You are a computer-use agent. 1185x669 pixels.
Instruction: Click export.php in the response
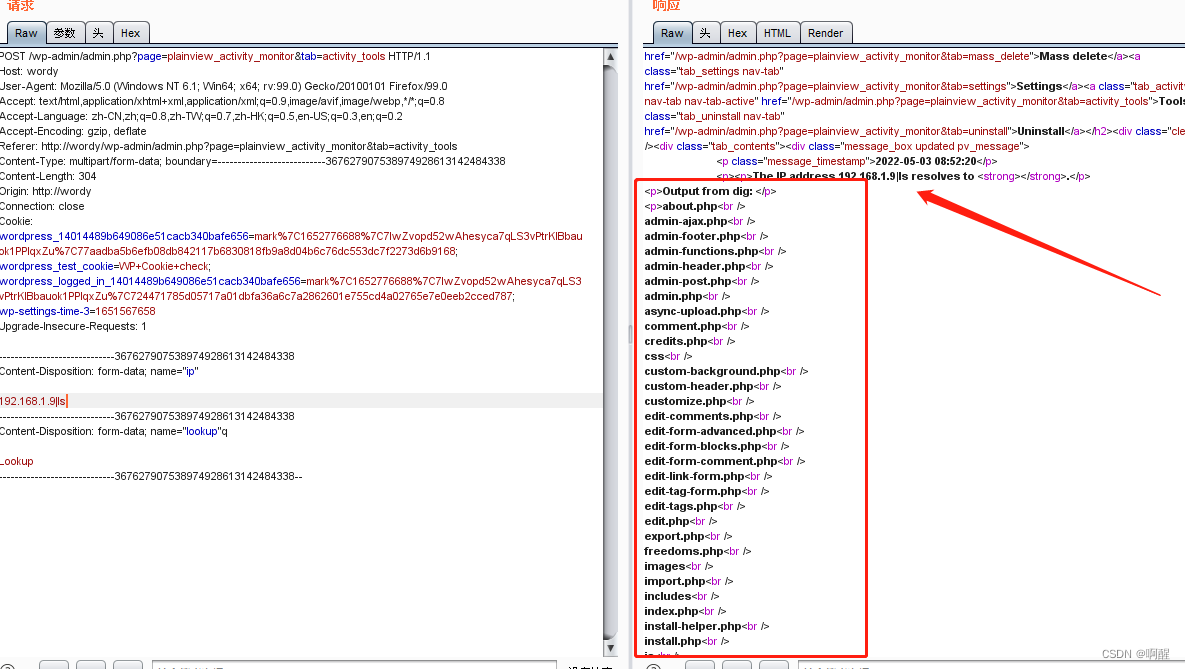pyautogui.click(x=674, y=536)
